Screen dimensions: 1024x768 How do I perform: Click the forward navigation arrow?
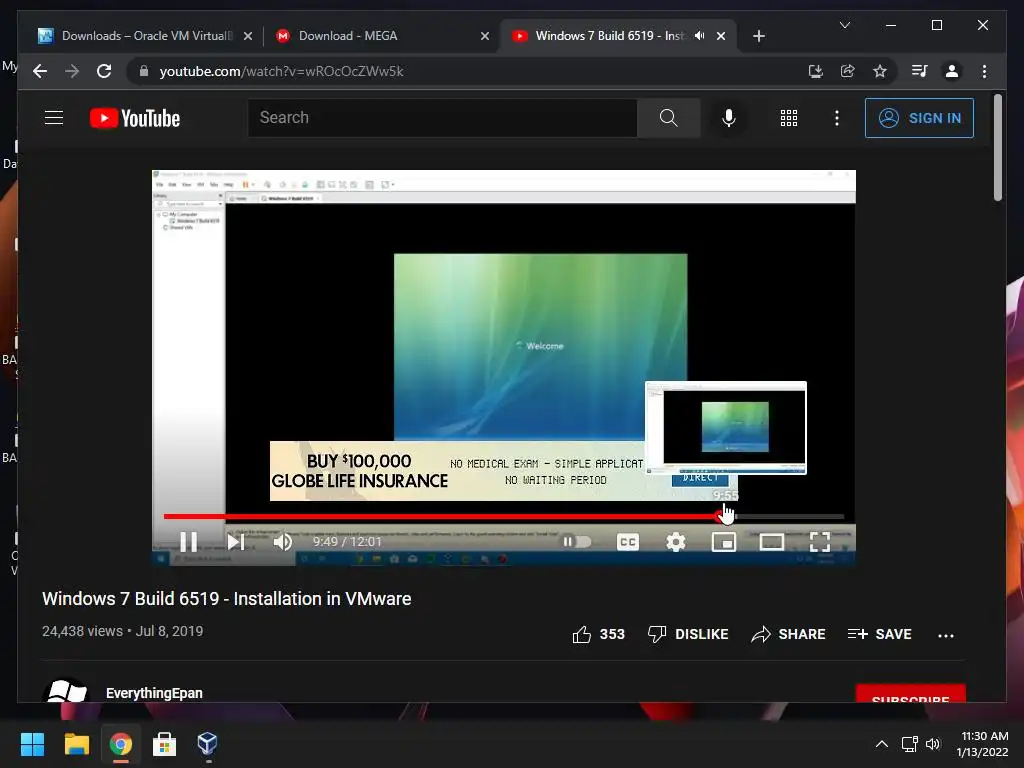click(72, 71)
